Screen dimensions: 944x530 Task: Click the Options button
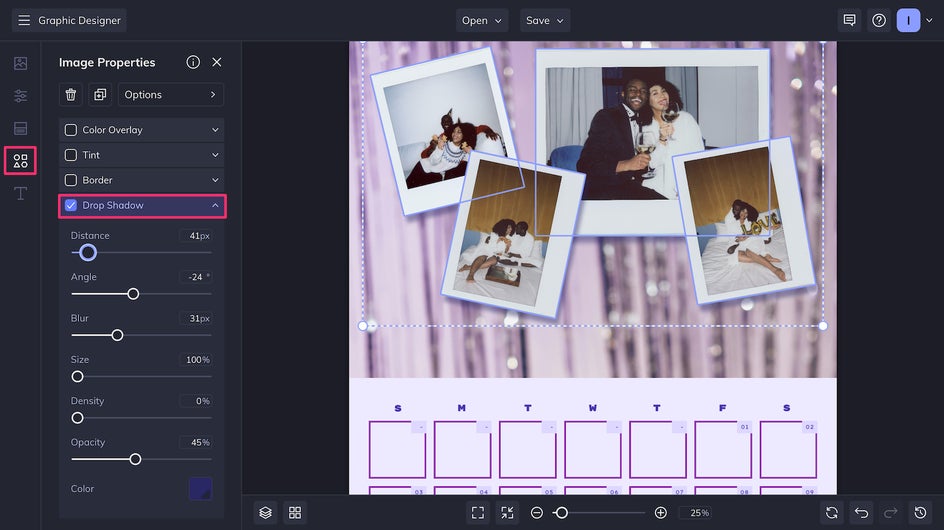(x=170, y=95)
